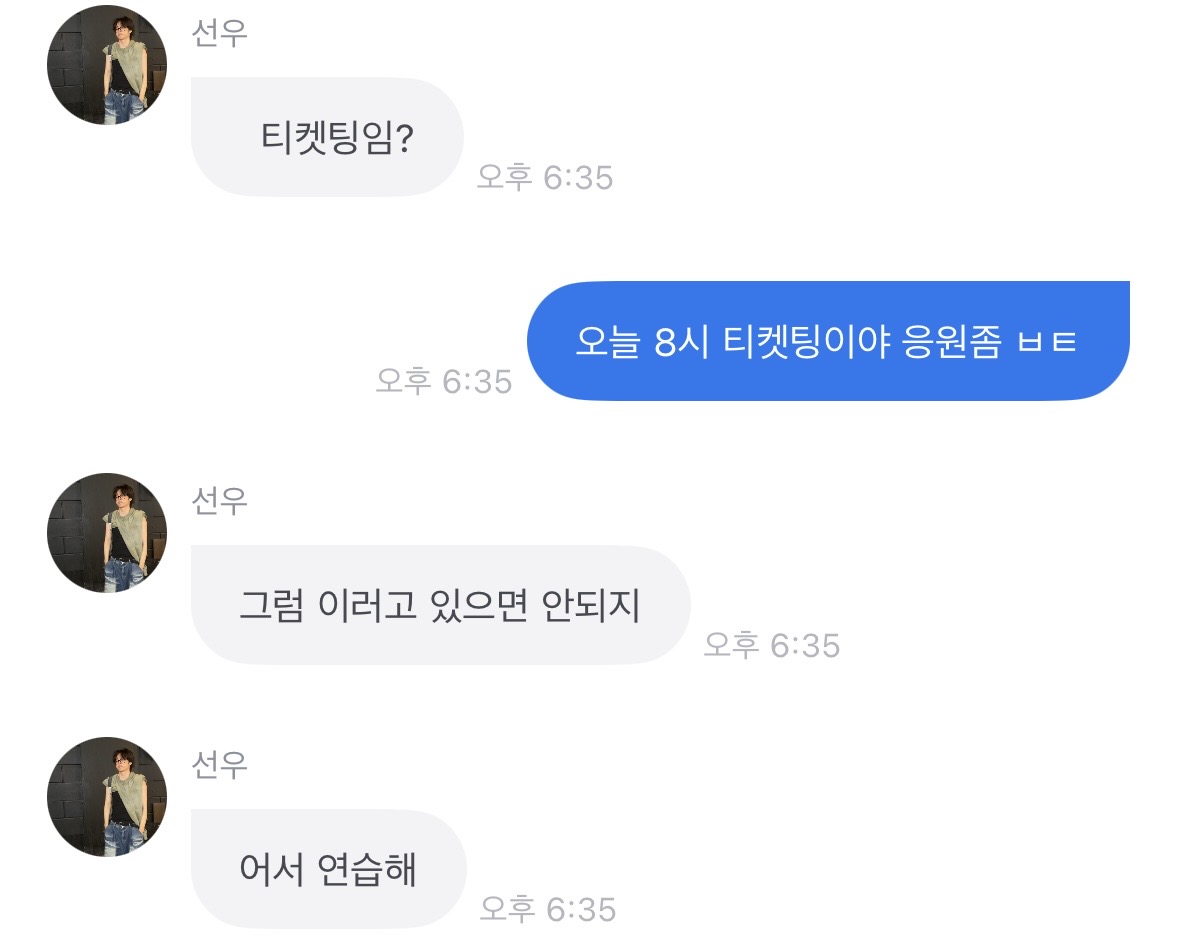Click "ㅂㅌ" at the end of blue message
1178x939 pixels.
[x=1046, y=342]
